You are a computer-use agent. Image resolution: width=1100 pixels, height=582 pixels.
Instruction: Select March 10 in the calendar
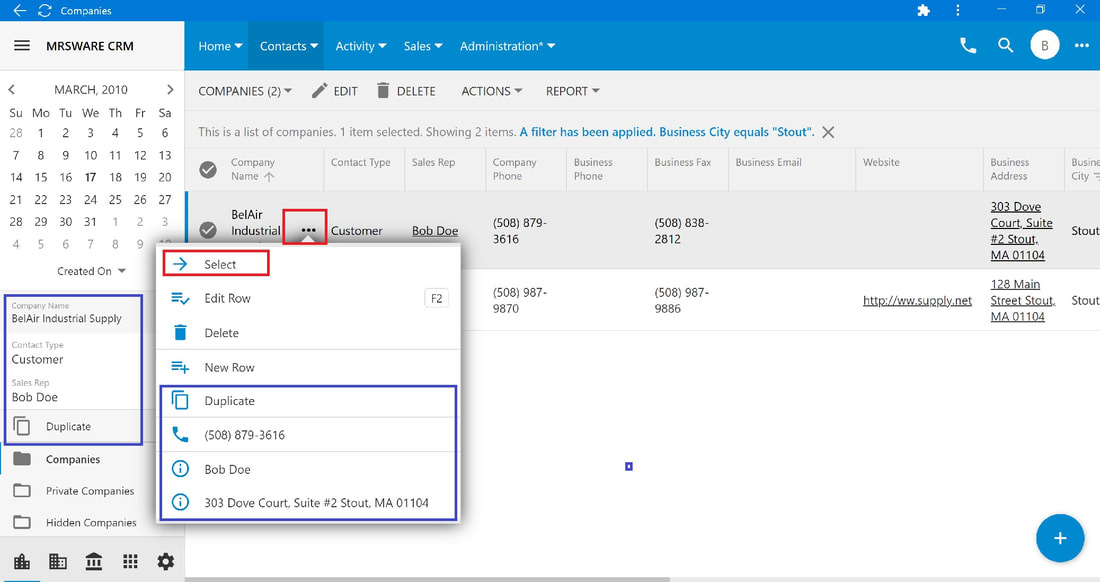[x=90, y=155]
